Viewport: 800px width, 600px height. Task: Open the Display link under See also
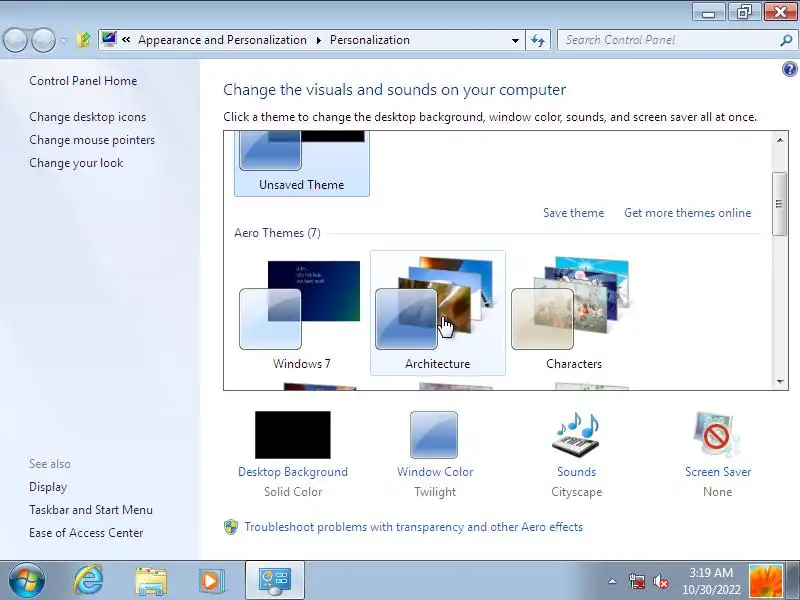pyautogui.click(x=48, y=487)
